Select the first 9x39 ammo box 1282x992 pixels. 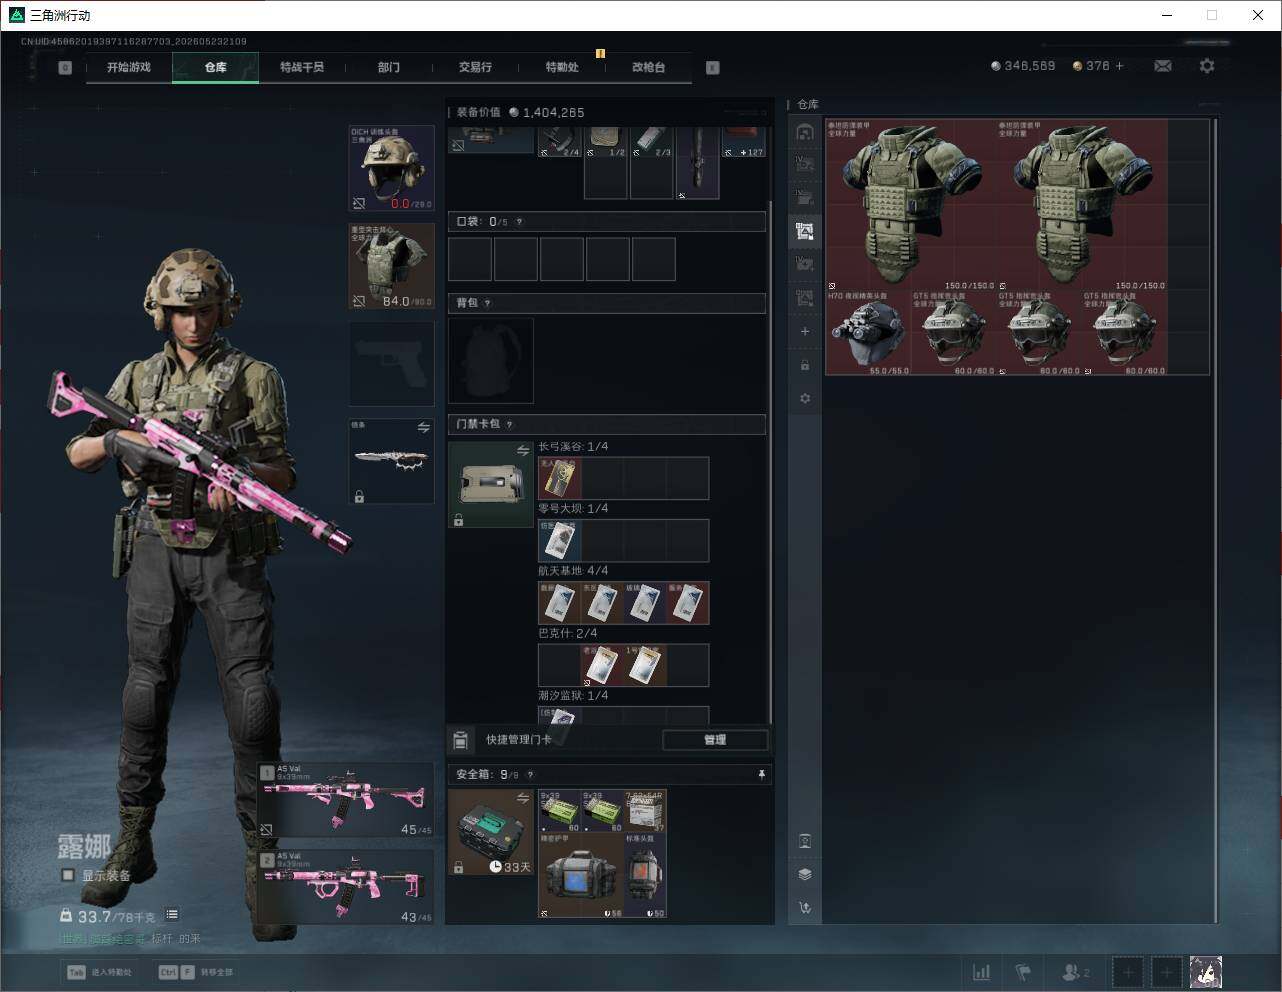pyautogui.click(x=560, y=811)
